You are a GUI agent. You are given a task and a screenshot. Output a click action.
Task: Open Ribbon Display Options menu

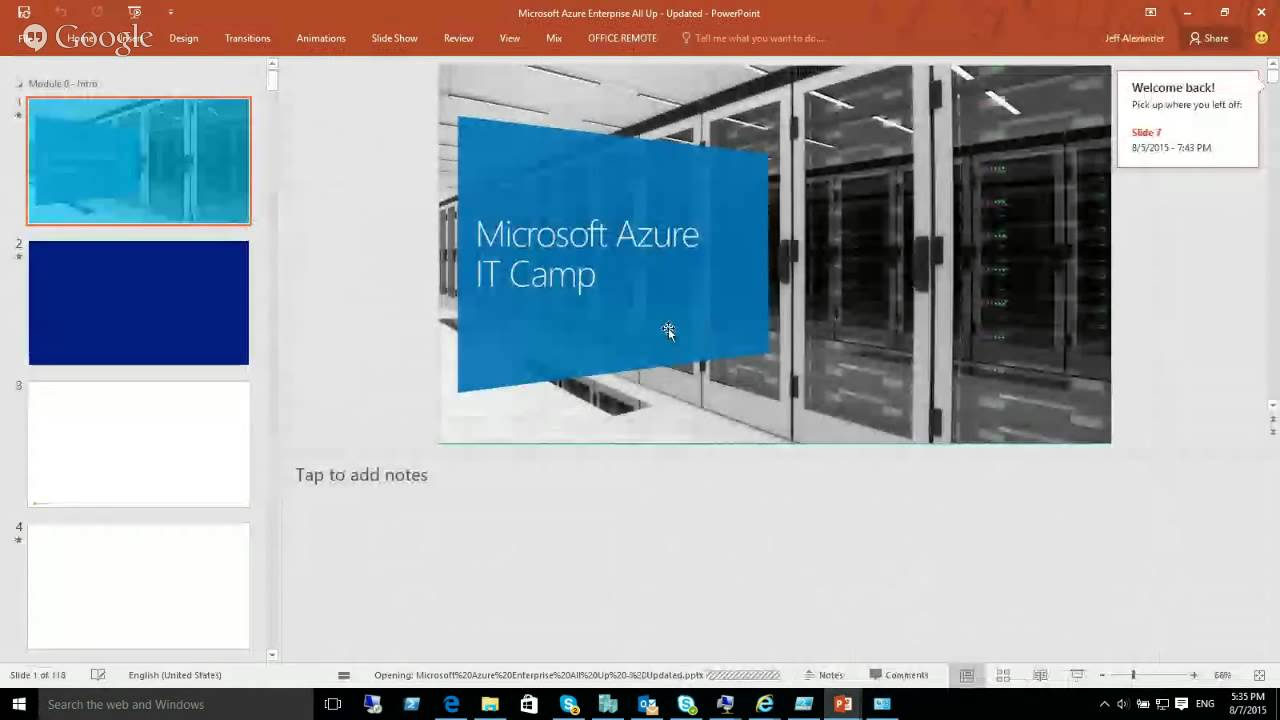(1150, 12)
